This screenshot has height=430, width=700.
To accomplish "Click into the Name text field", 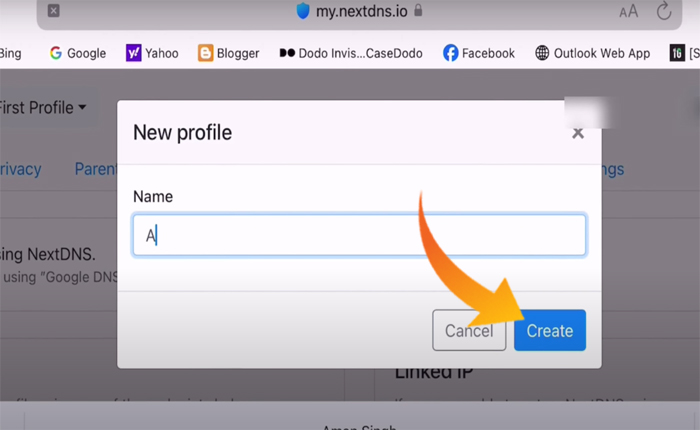I will (359, 235).
